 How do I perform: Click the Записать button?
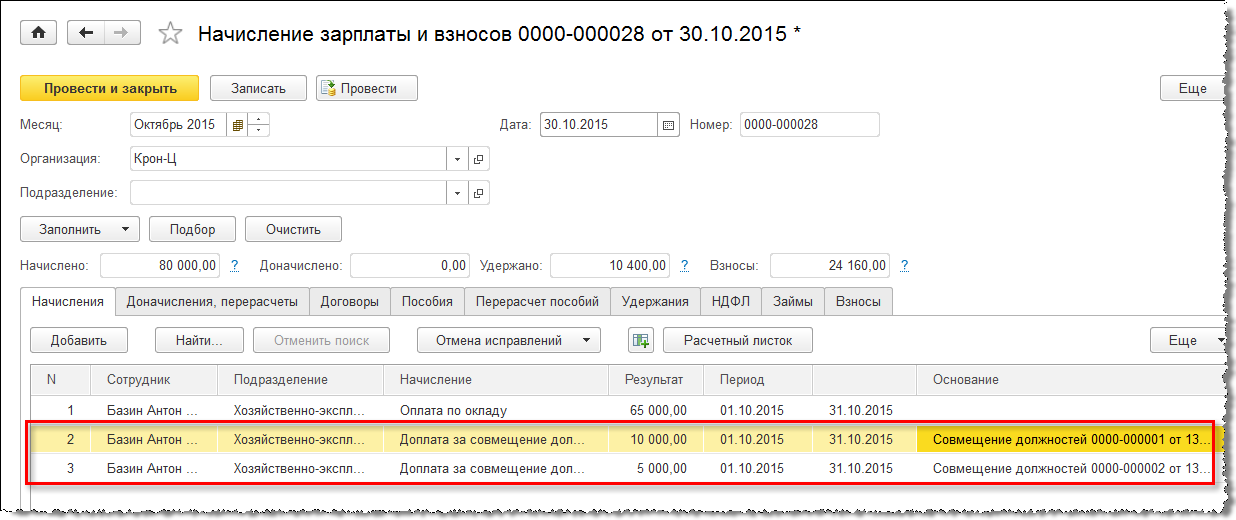pyautogui.click(x=258, y=88)
